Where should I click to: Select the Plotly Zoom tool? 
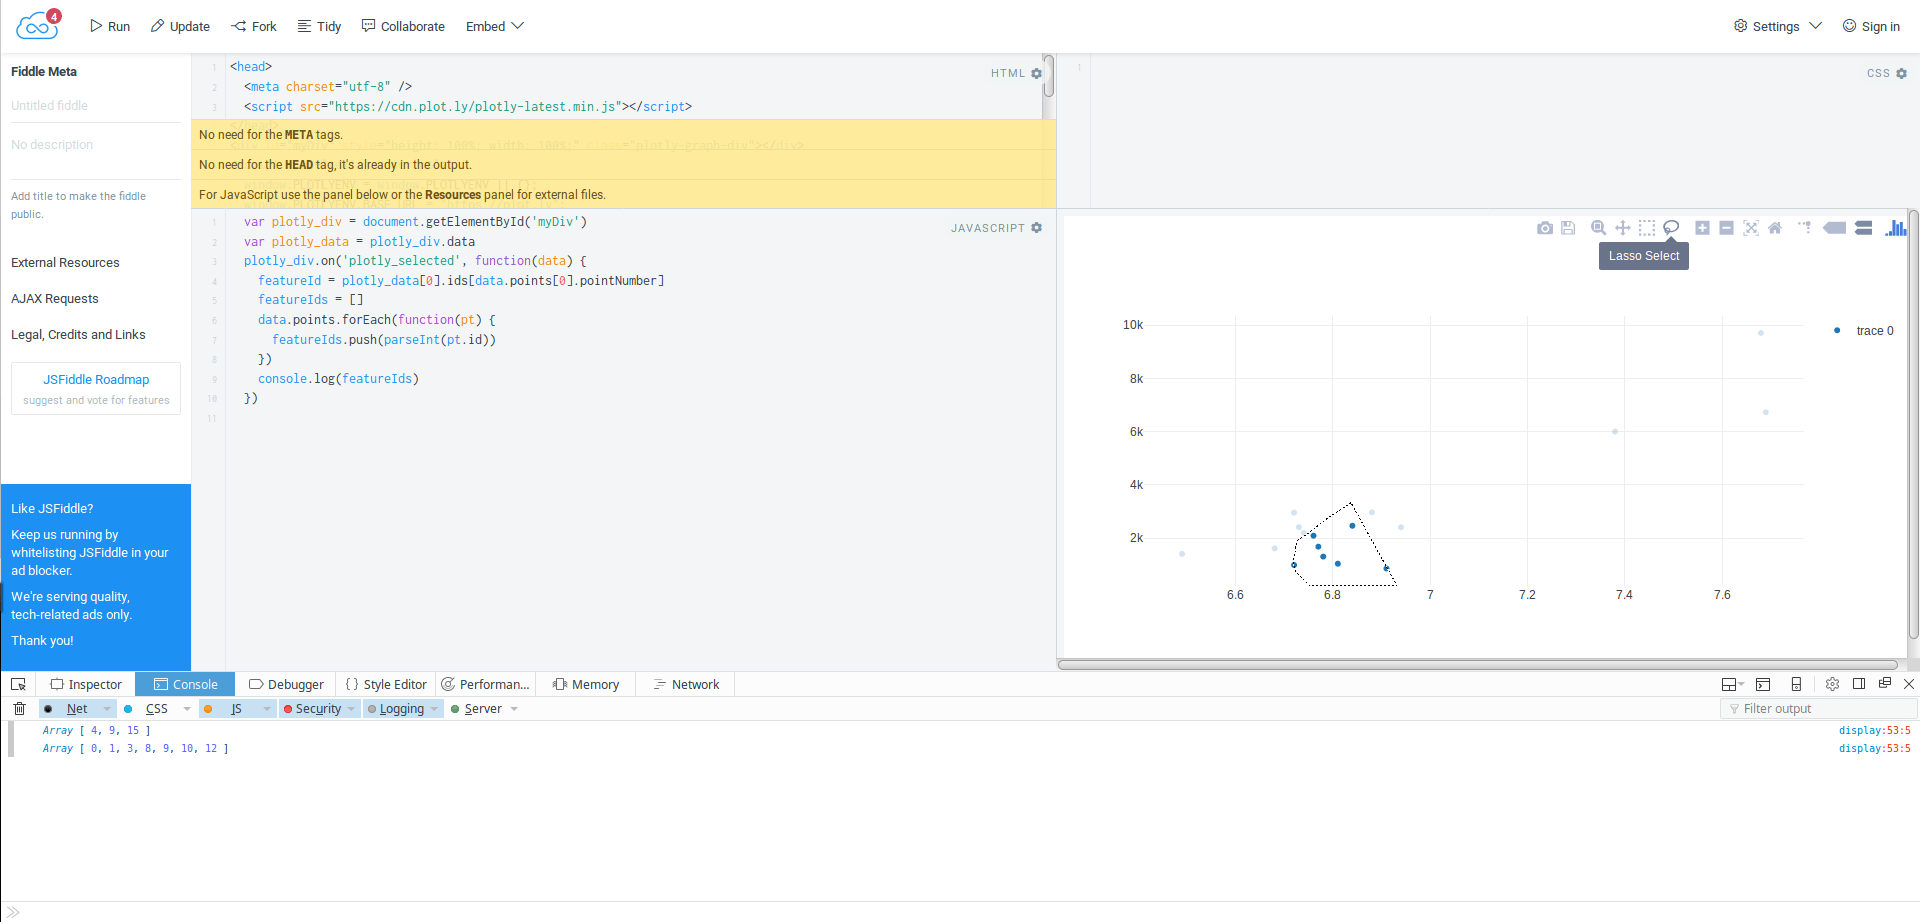coord(1598,228)
